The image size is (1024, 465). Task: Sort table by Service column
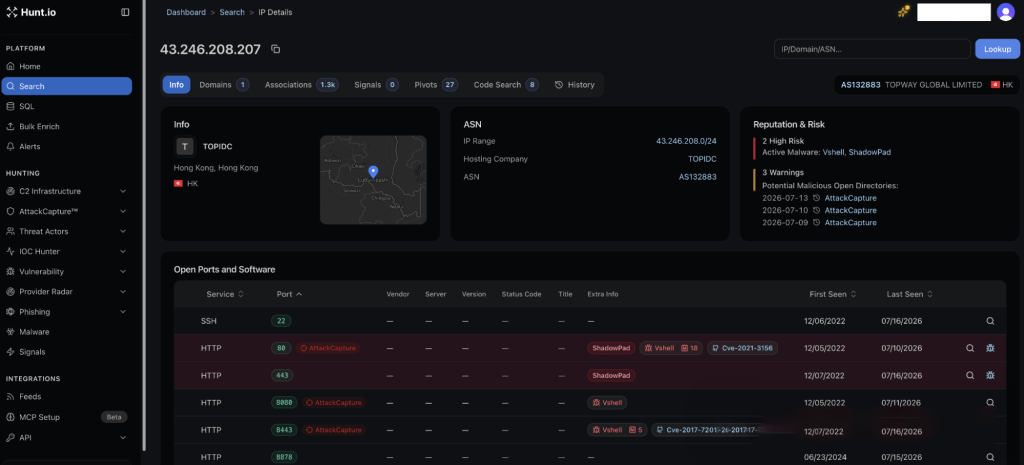pos(225,294)
